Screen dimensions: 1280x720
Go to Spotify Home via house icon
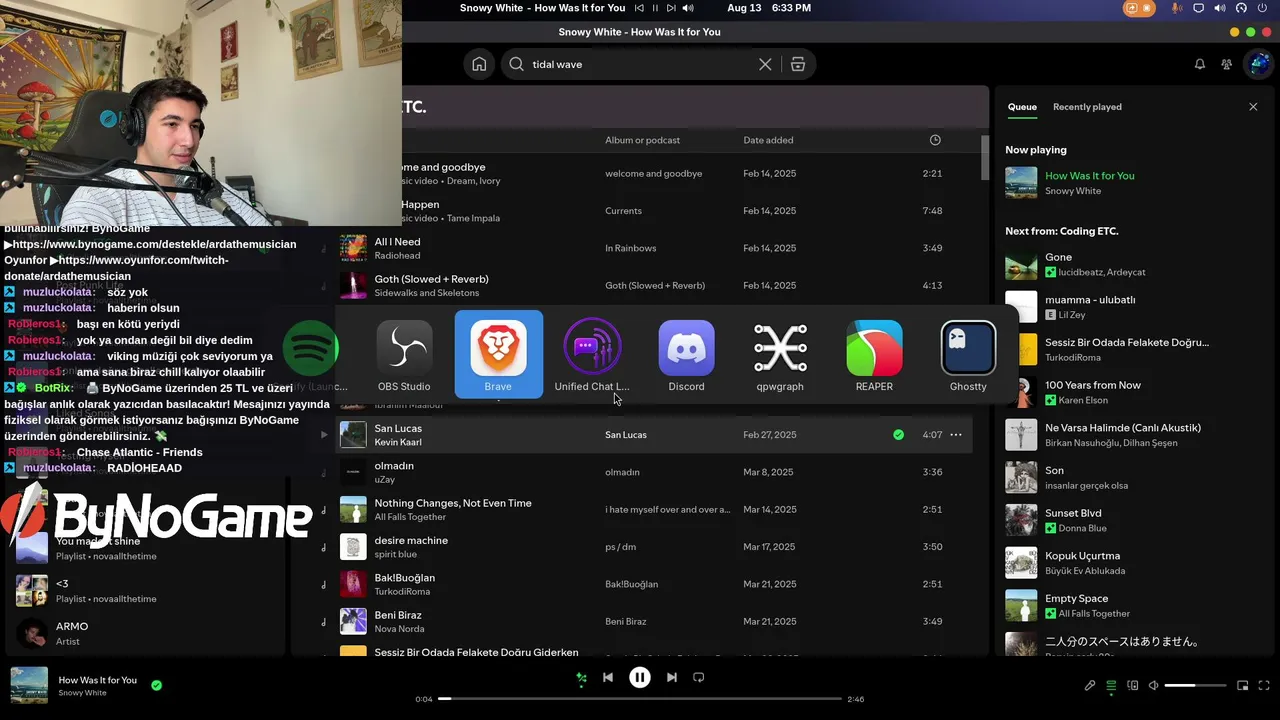point(479,64)
